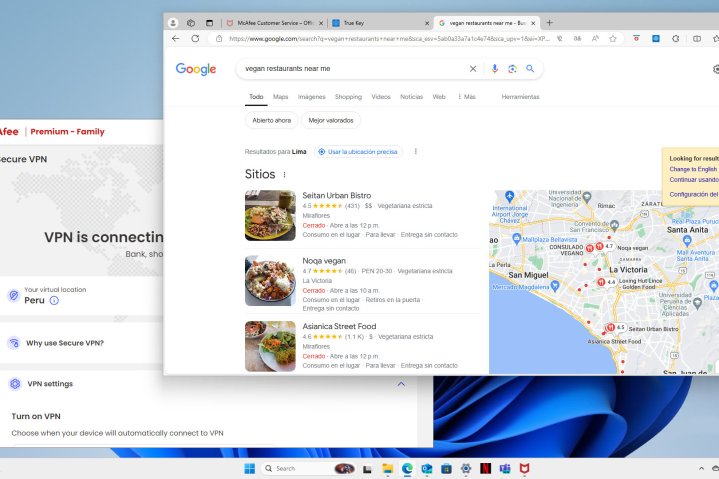Viewport: 719px width, 479px height.
Task: Click the magnifier search button in Google
Action: pos(530,69)
